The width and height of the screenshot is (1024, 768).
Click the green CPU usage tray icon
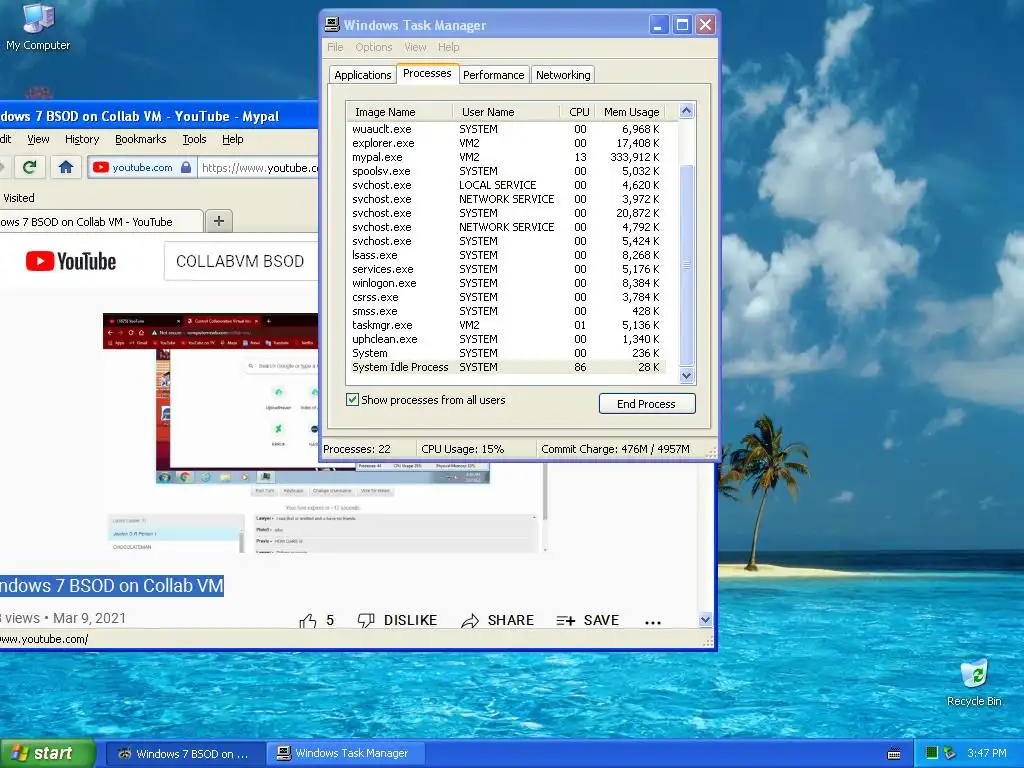coord(932,753)
